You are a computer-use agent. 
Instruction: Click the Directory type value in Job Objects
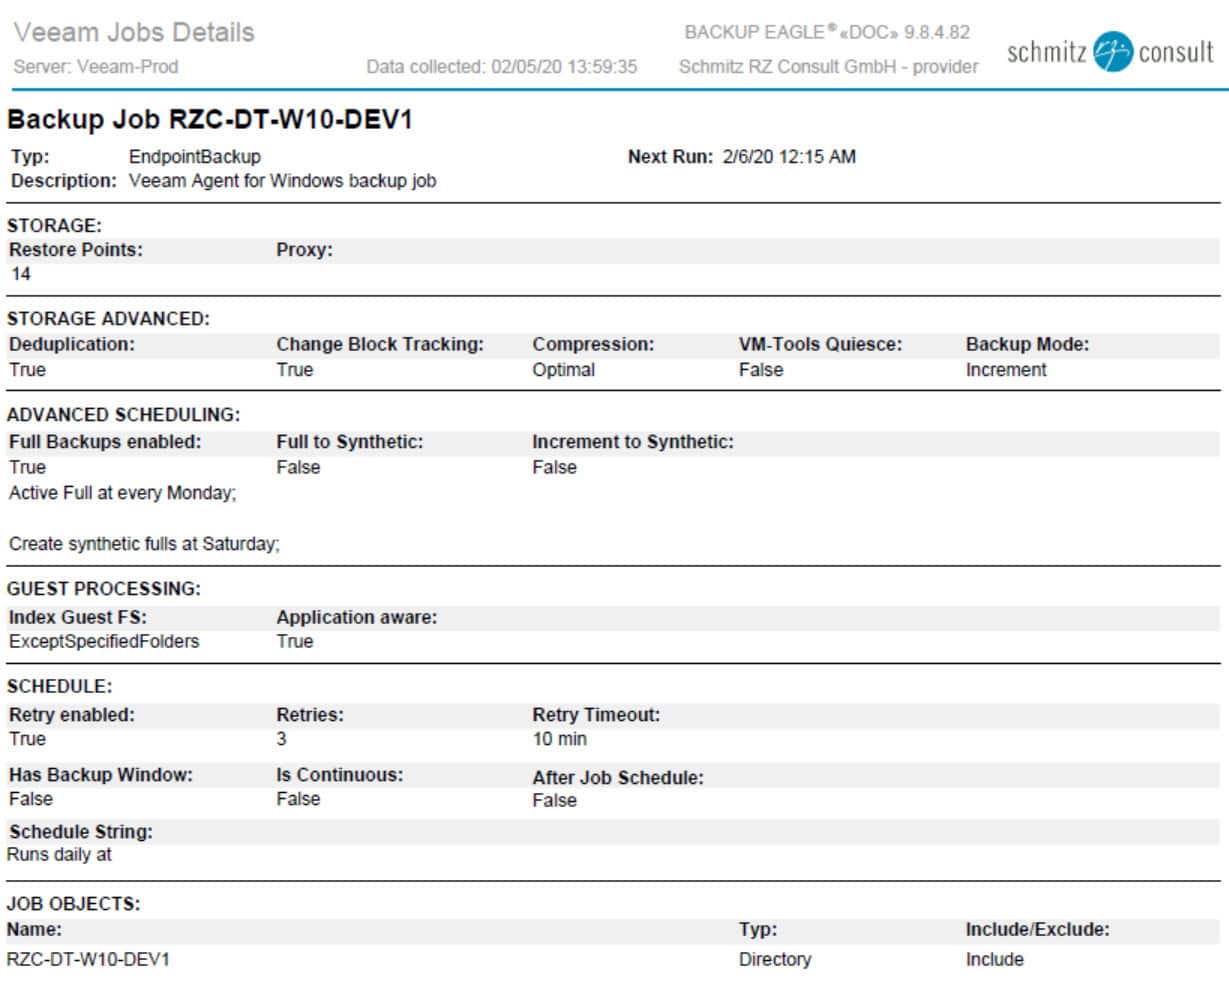[x=774, y=960]
